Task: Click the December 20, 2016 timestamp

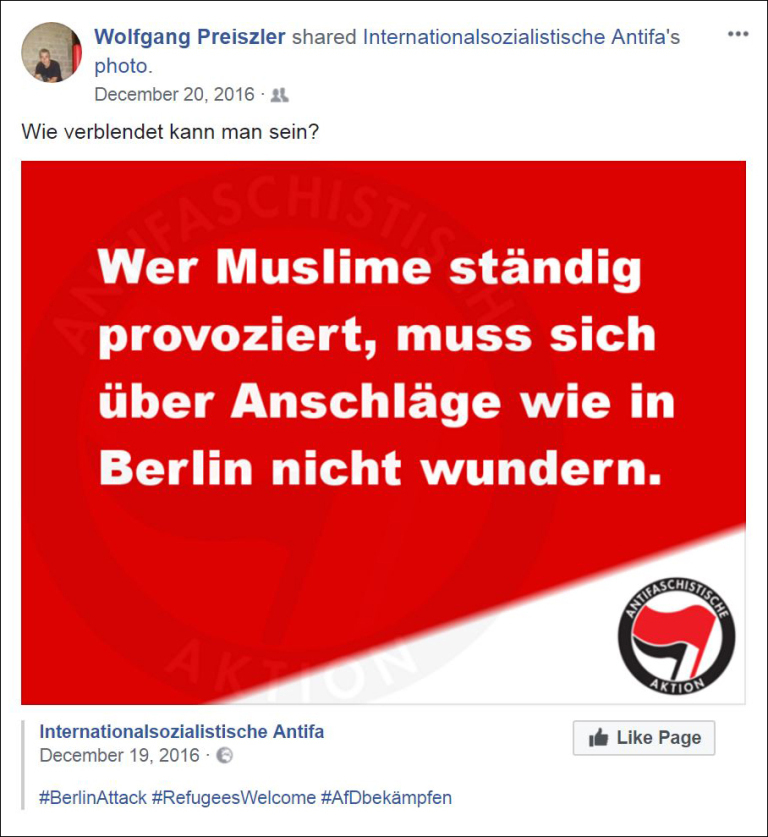Action: [x=175, y=94]
